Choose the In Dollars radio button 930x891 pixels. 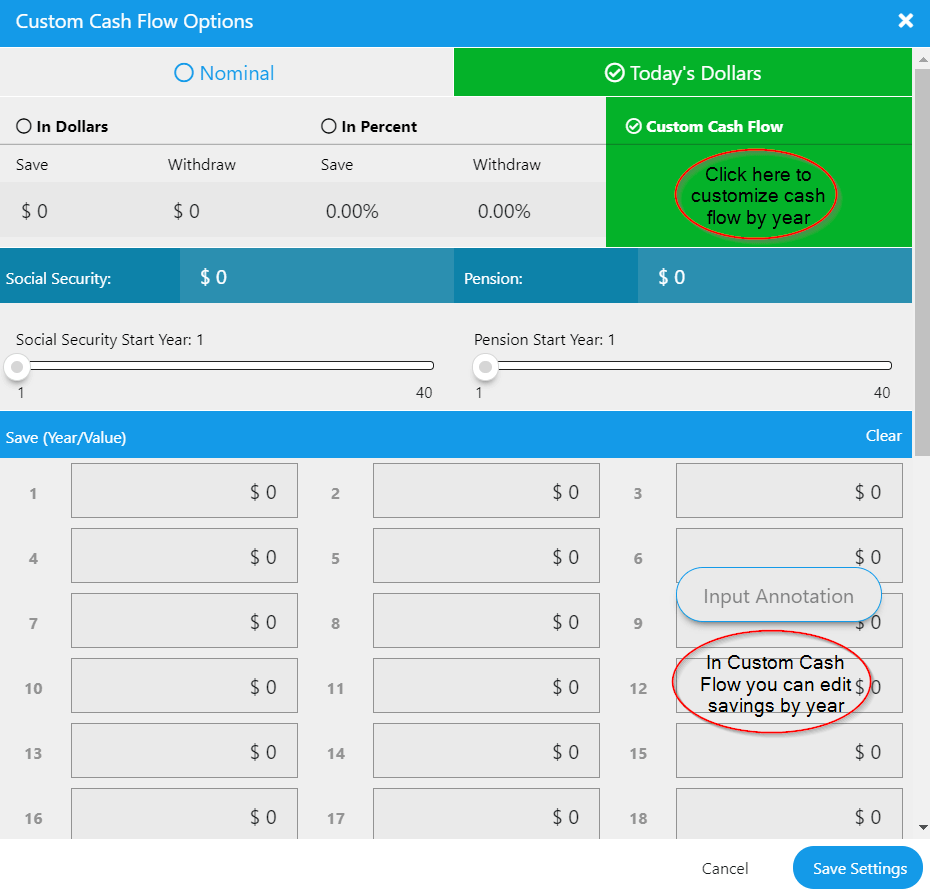(24, 127)
